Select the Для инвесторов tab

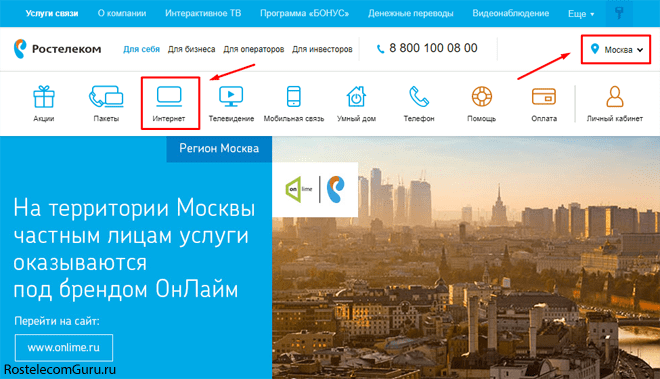pos(322,49)
